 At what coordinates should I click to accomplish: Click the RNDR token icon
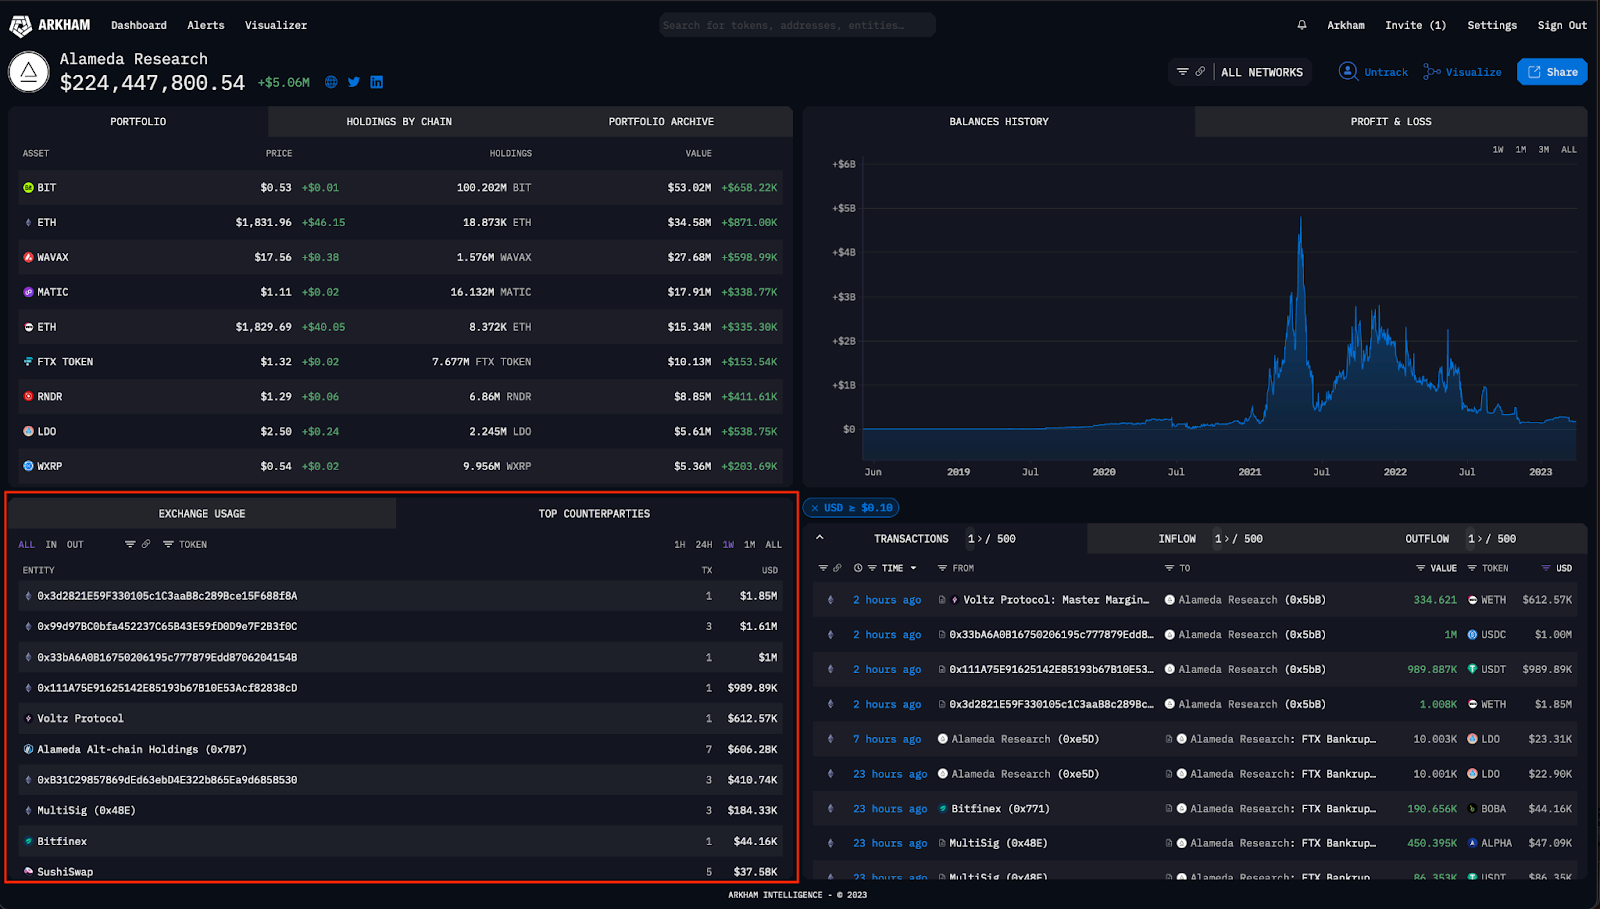[28, 397]
